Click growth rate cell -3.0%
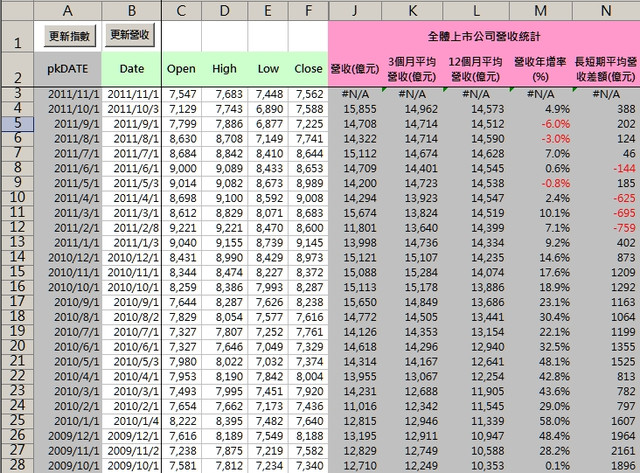Screen dimensions: 640x473 click(540, 139)
